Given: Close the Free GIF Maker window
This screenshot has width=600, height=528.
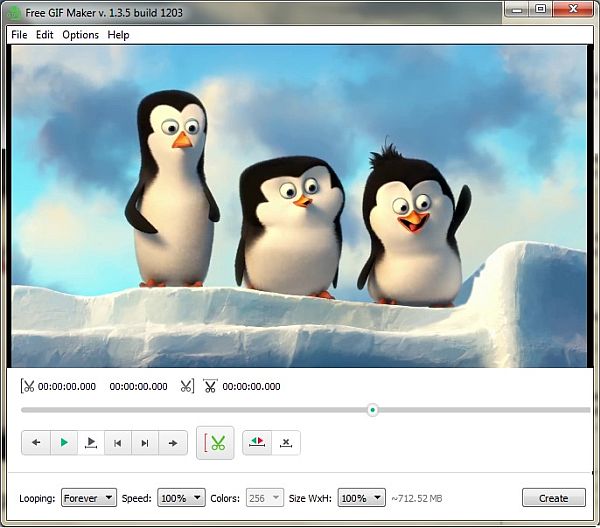Looking at the screenshot, I should point(573,9).
